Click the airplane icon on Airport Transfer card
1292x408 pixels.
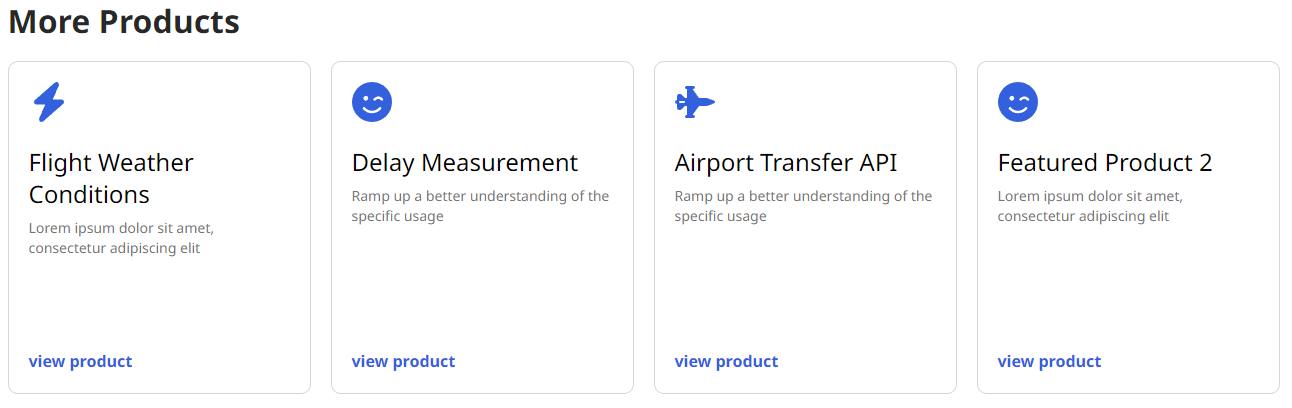695,102
